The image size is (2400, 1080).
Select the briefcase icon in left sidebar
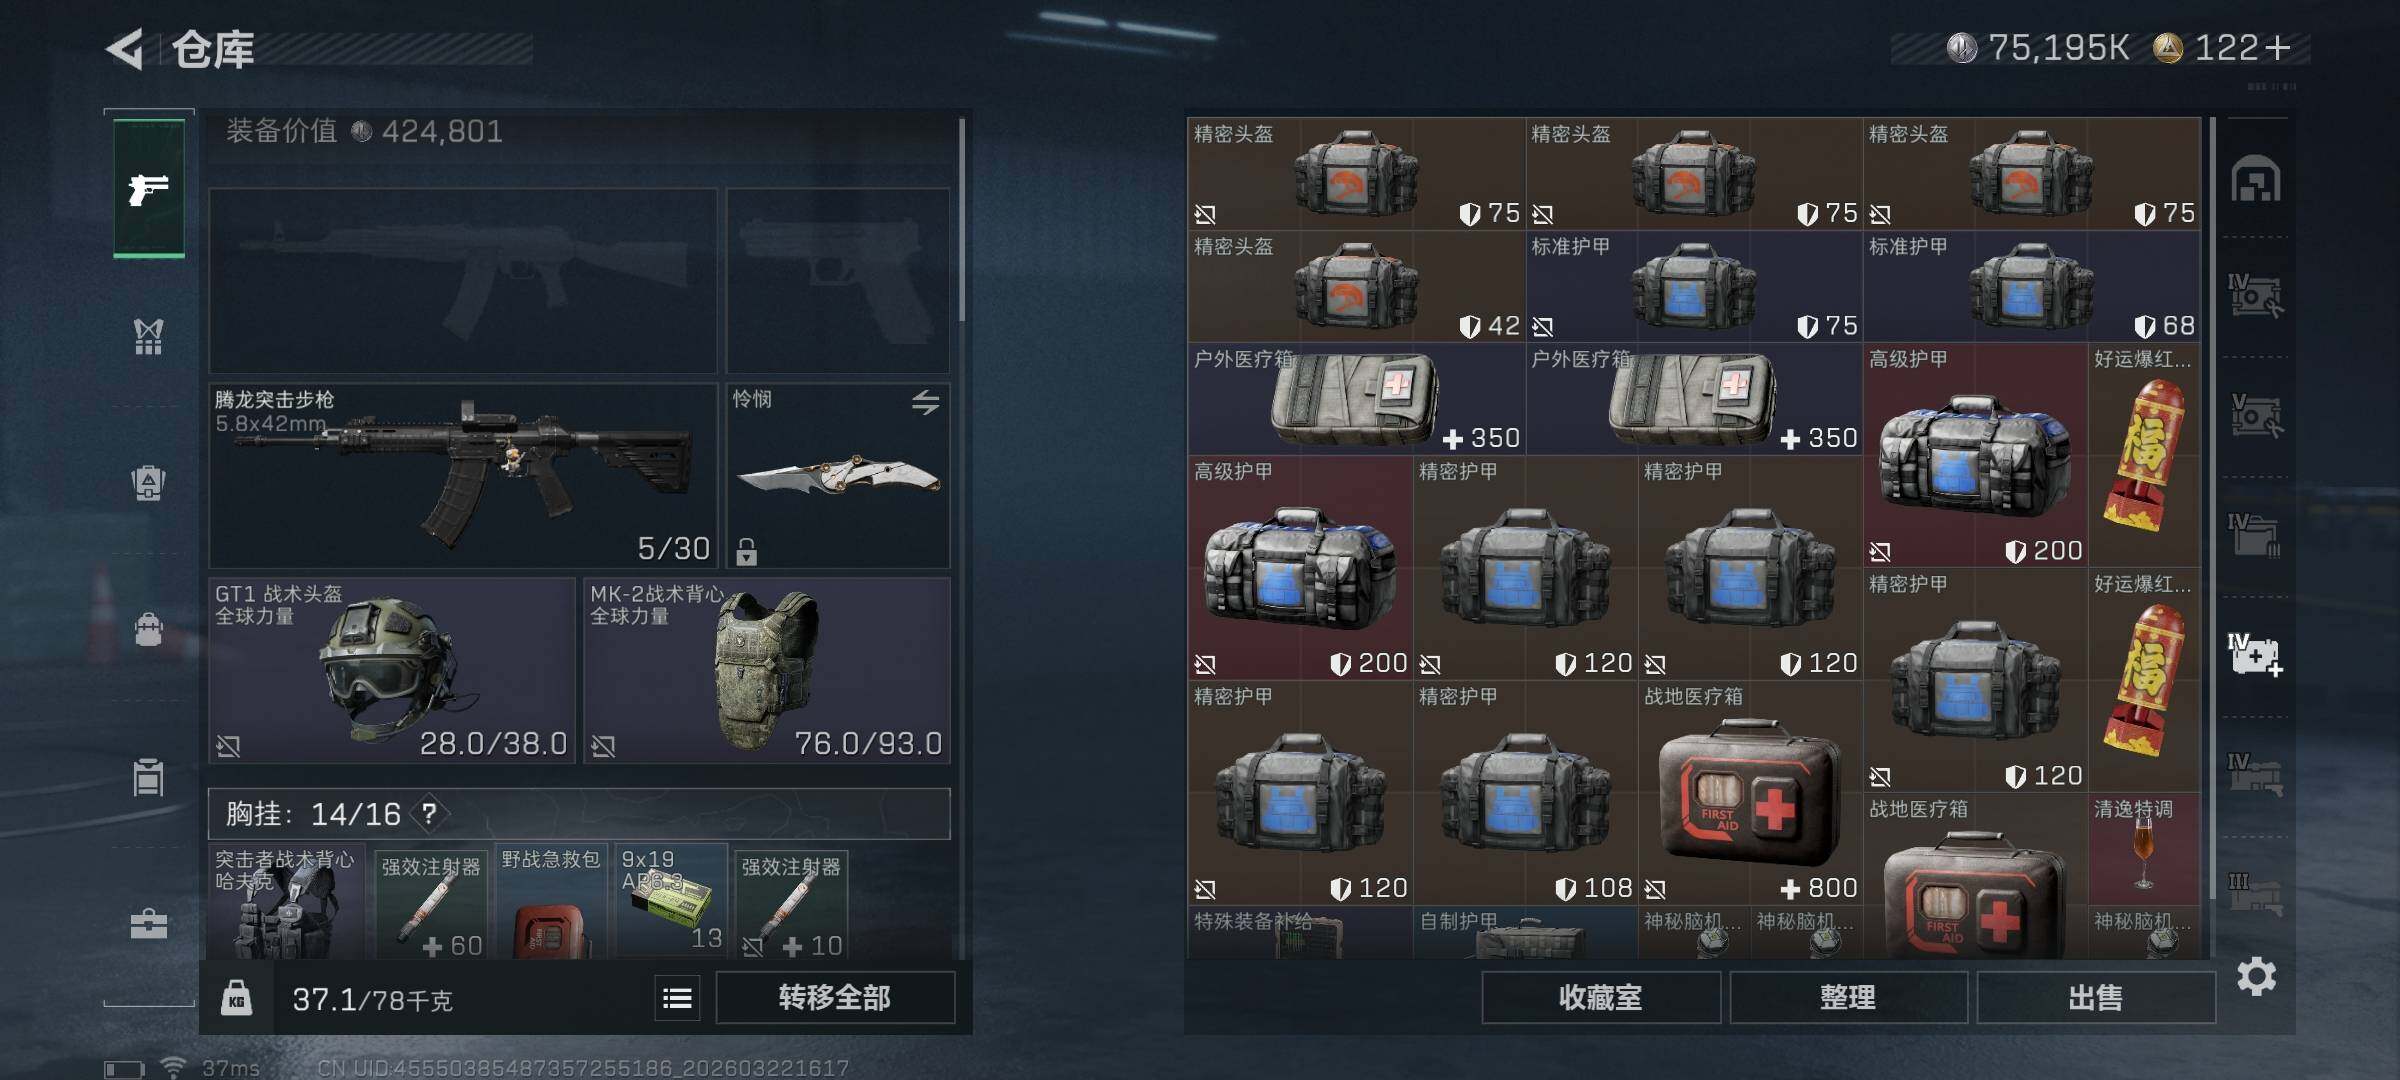(148, 923)
